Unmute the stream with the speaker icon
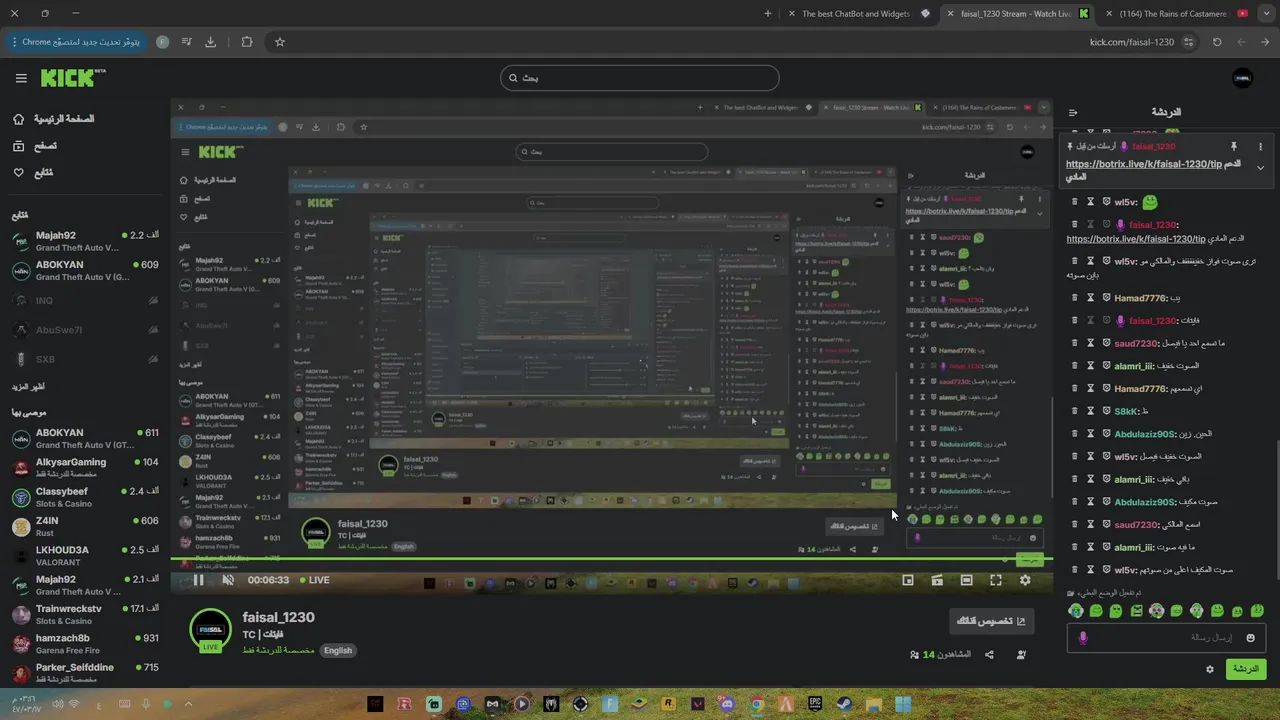This screenshot has height=720, width=1280. click(x=228, y=580)
